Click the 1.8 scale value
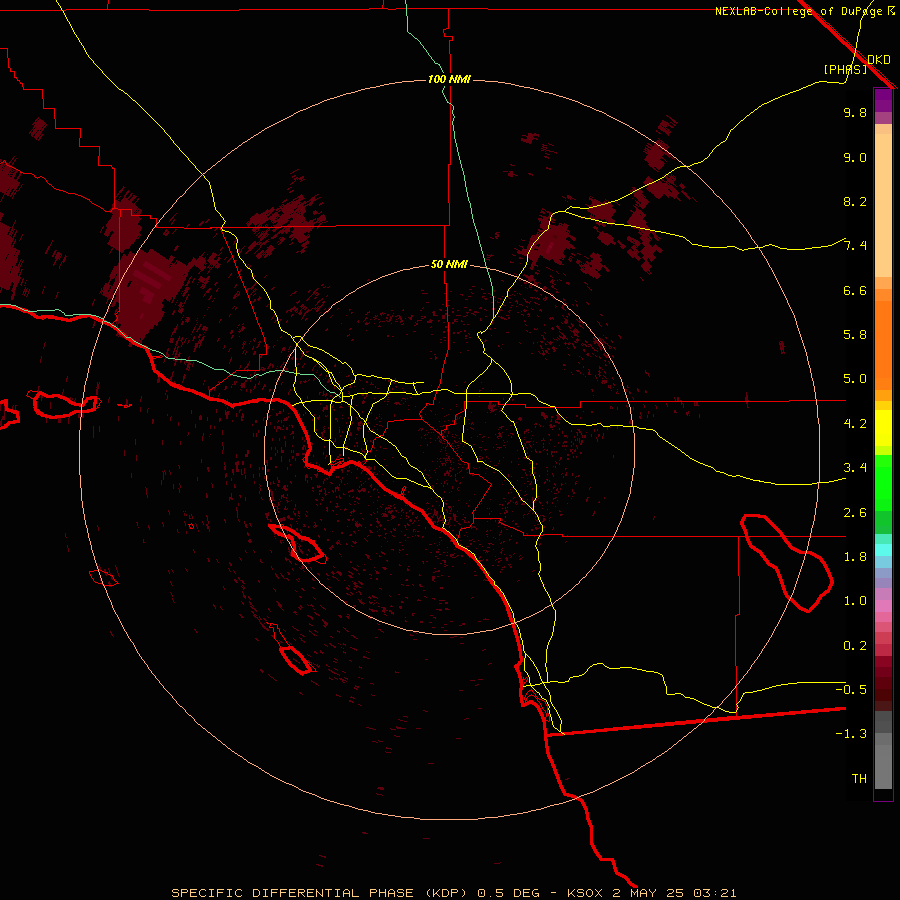 pyautogui.click(x=855, y=557)
